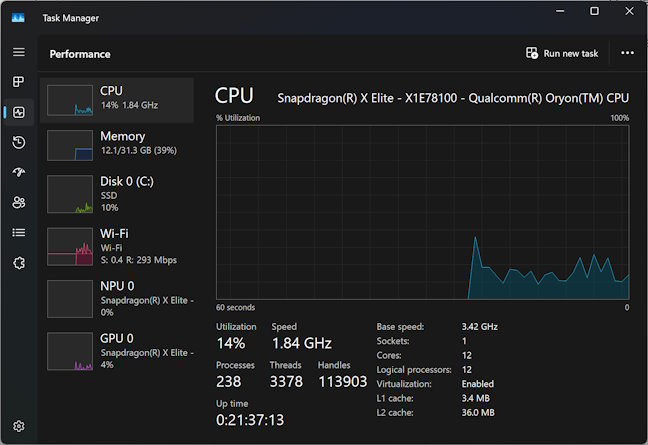Select the GPU 0 entry
This screenshot has width=648, height=445.
117,351
